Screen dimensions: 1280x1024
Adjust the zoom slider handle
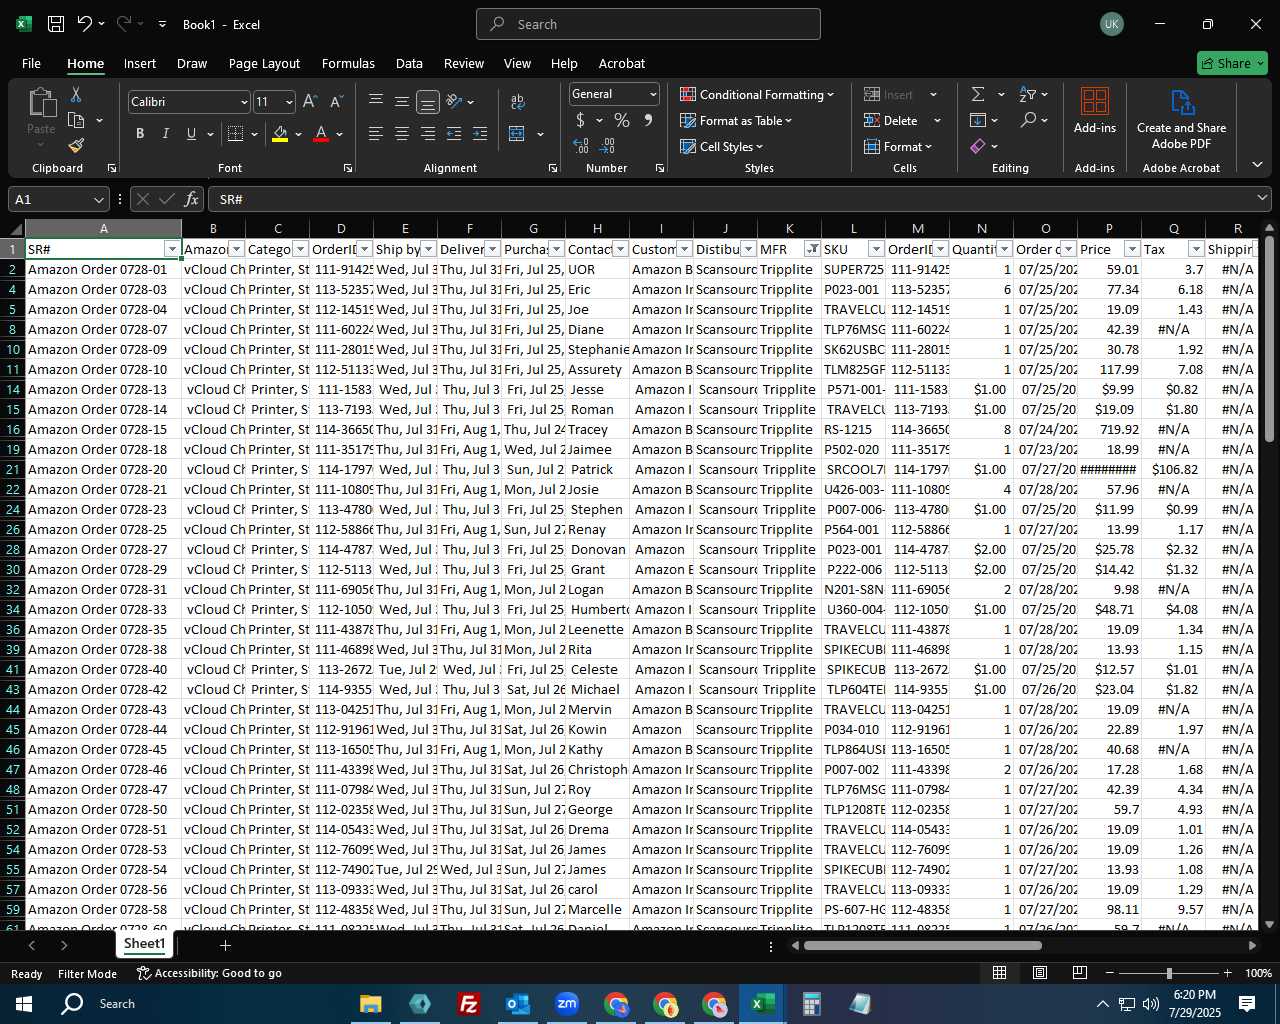1169,973
